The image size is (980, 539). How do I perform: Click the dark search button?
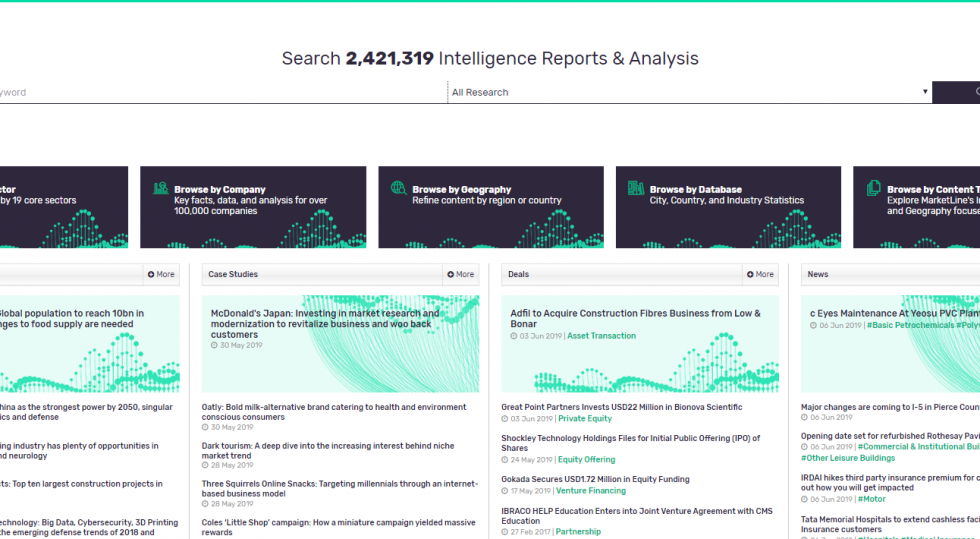[x=956, y=93]
